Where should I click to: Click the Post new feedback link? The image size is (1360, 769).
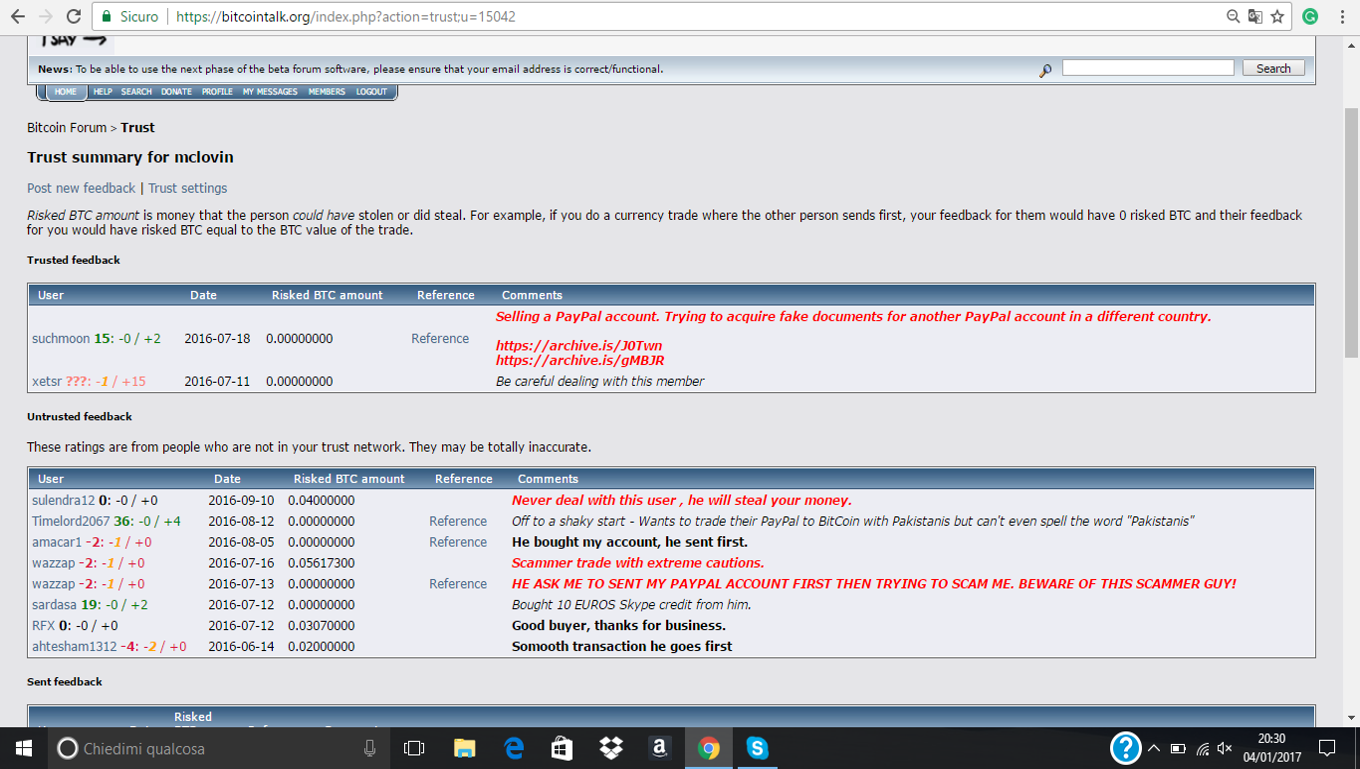click(81, 188)
